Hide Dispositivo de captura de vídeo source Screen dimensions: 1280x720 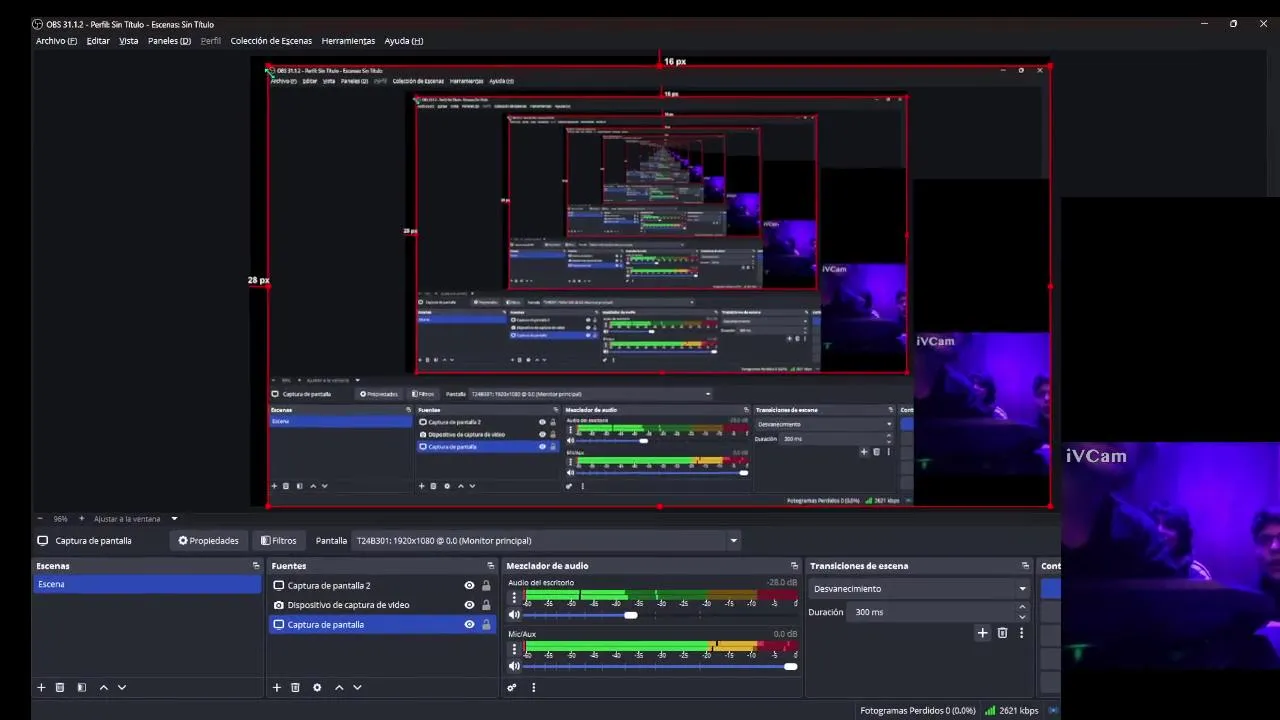469,605
